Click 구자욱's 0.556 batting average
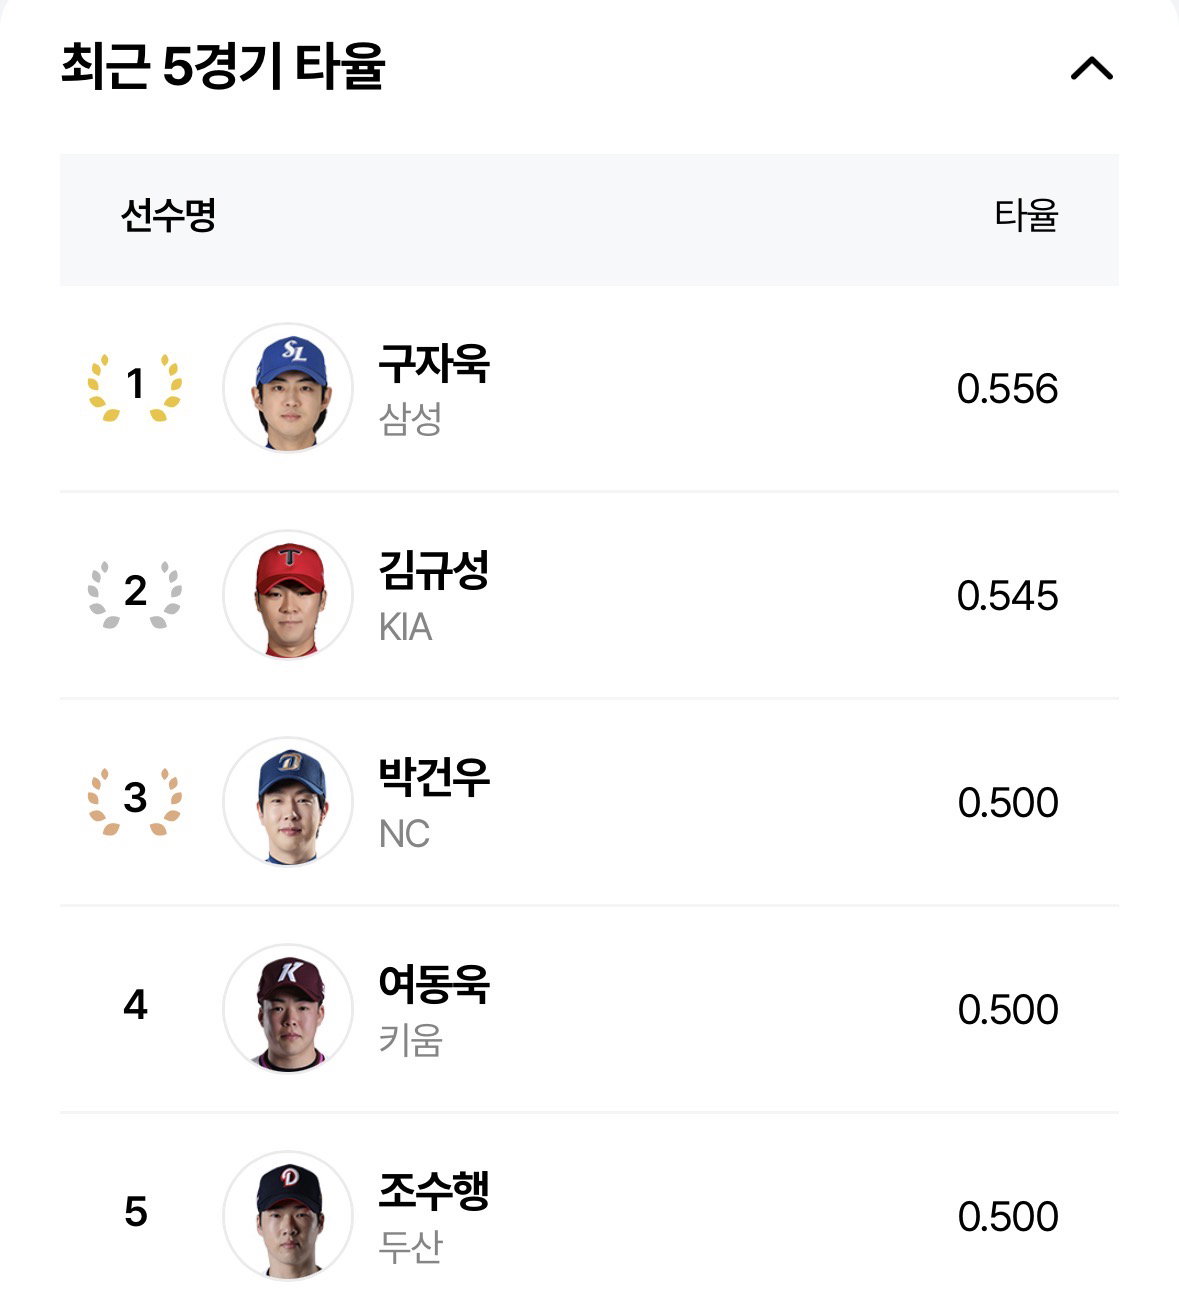The height and width of the screenshot is (1310, 1179). point(1007,389)
